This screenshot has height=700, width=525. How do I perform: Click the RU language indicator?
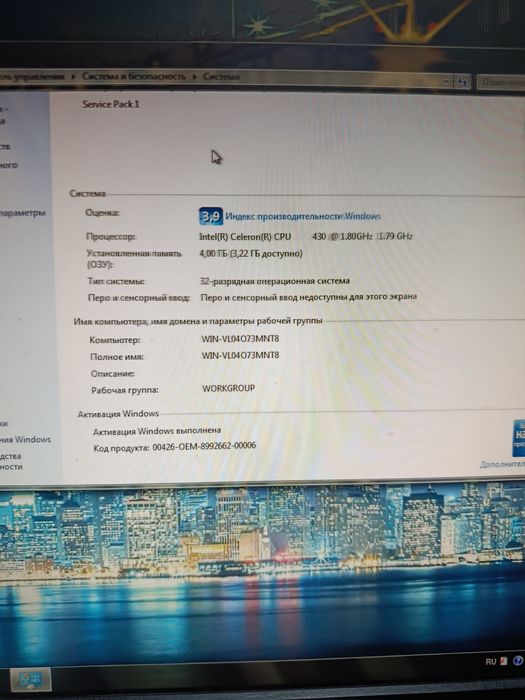click(491, 661)
